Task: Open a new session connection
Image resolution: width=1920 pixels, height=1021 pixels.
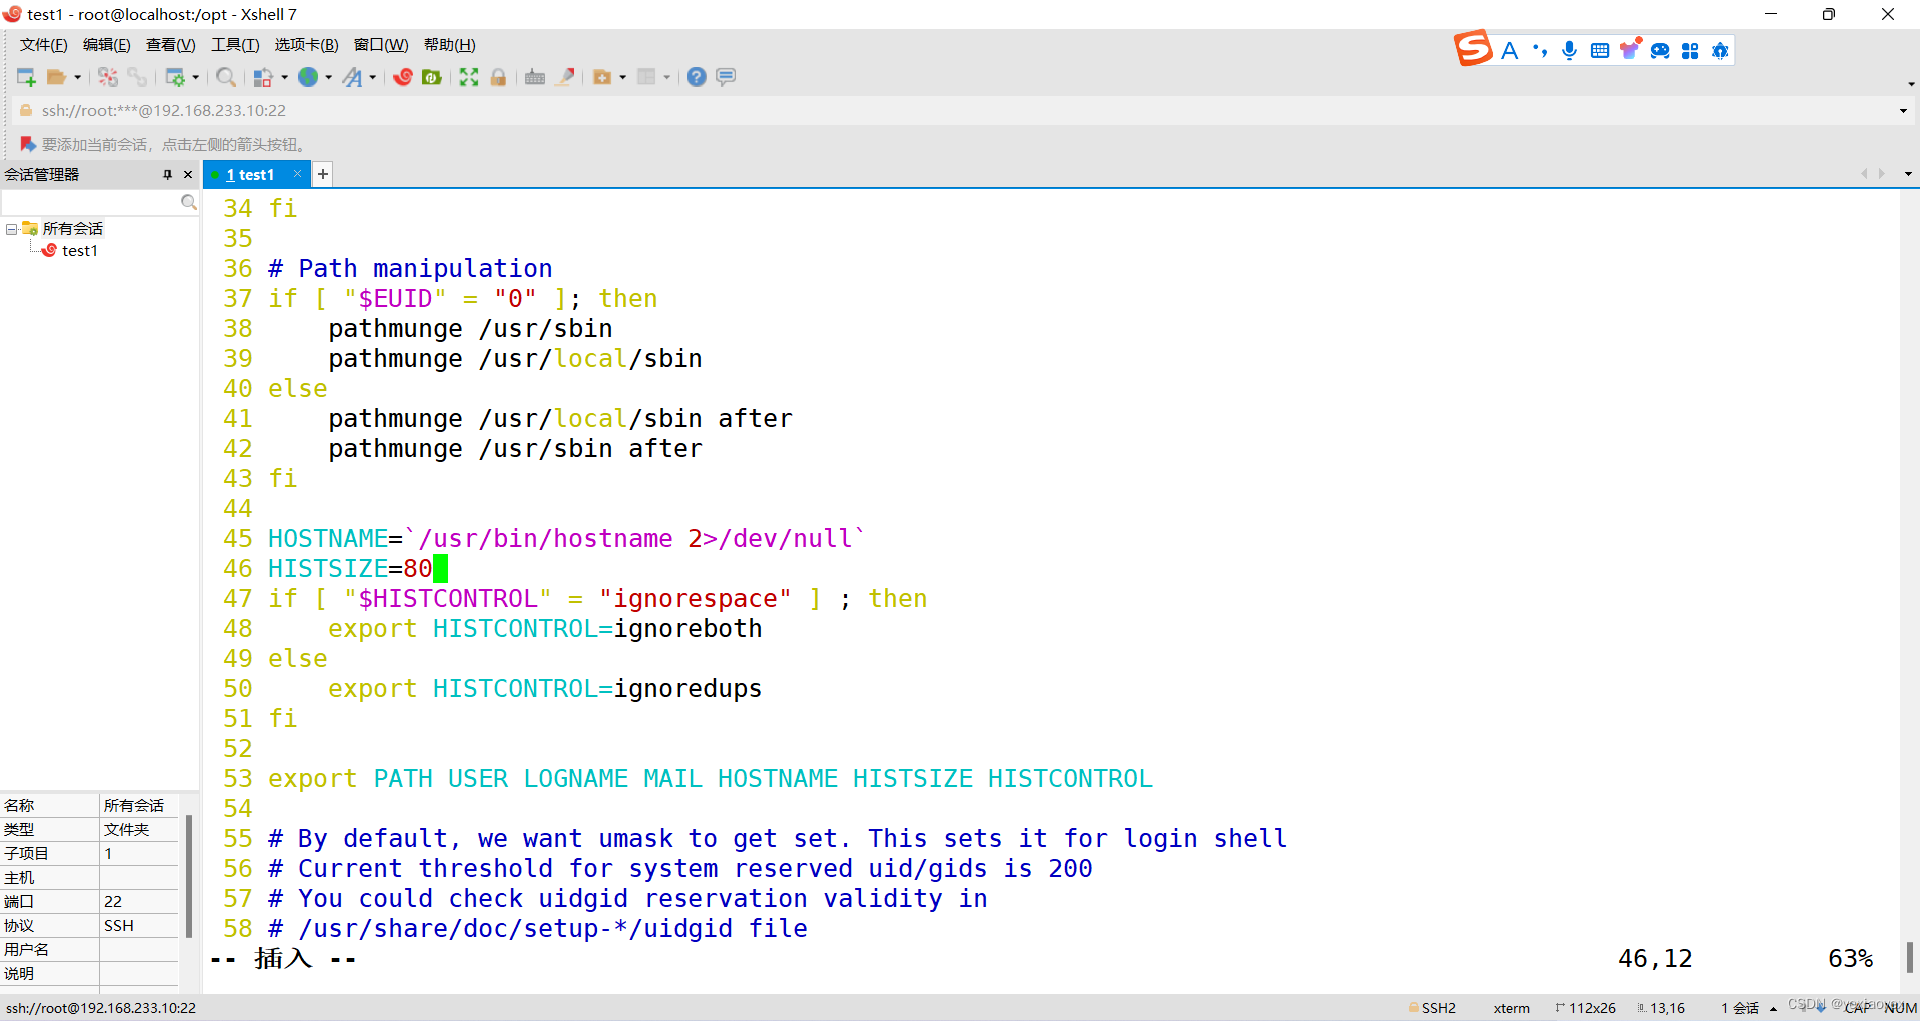Action: coord(26,77)
